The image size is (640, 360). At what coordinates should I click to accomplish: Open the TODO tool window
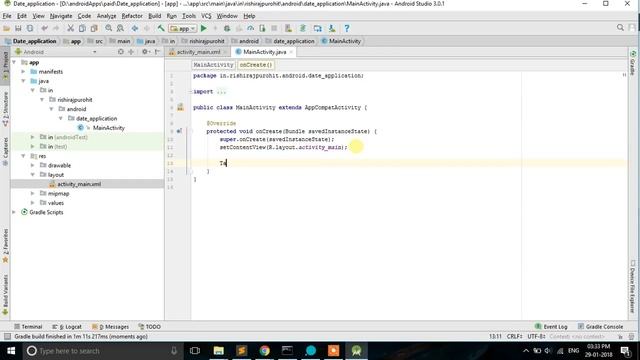149,327
